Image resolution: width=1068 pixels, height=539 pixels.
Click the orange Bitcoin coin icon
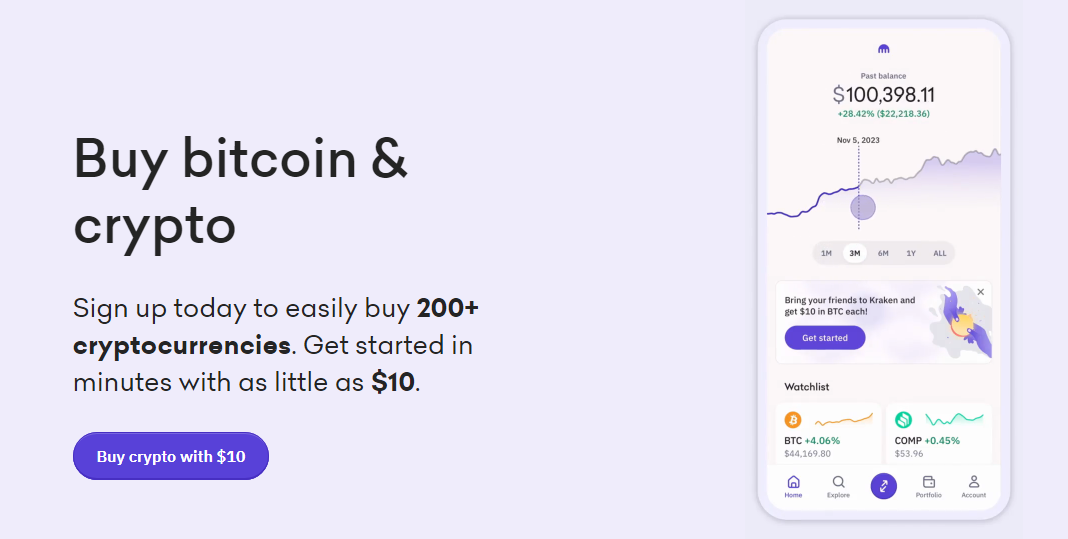tap(793, 420)
